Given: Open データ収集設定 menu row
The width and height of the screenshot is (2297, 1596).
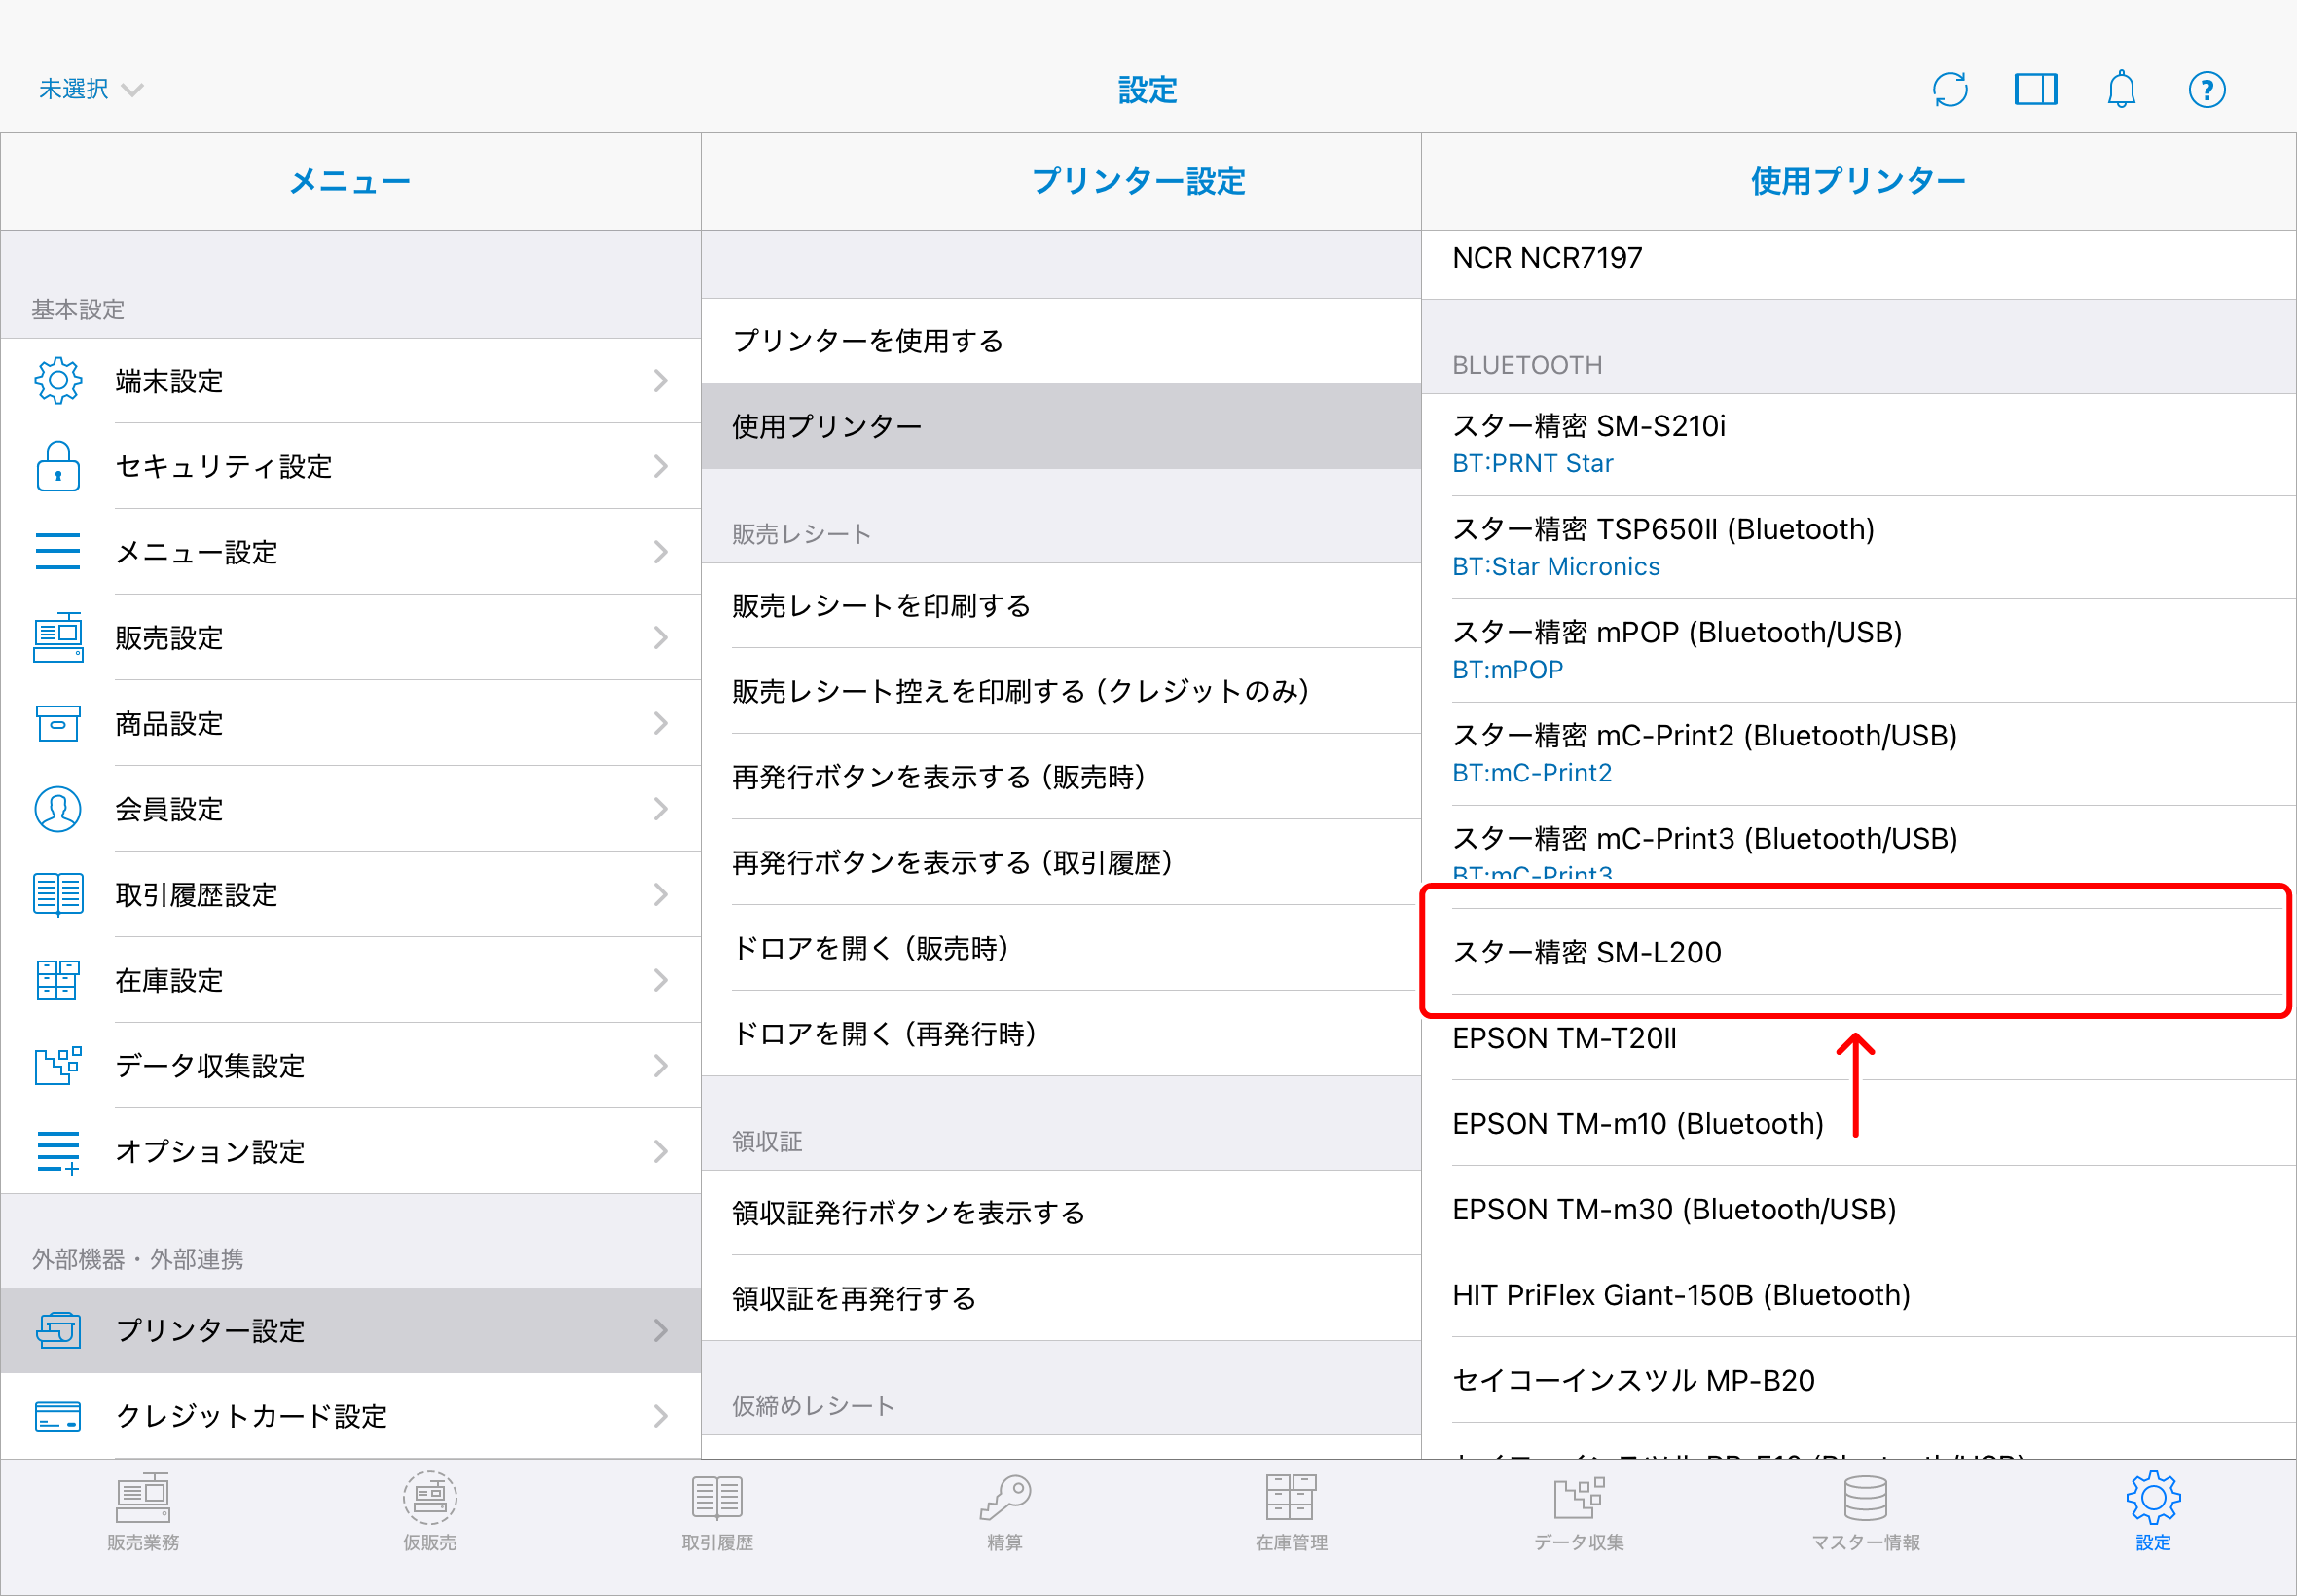Looking at the screenshot, I should pyautogui.click(x=351, y=1066).
